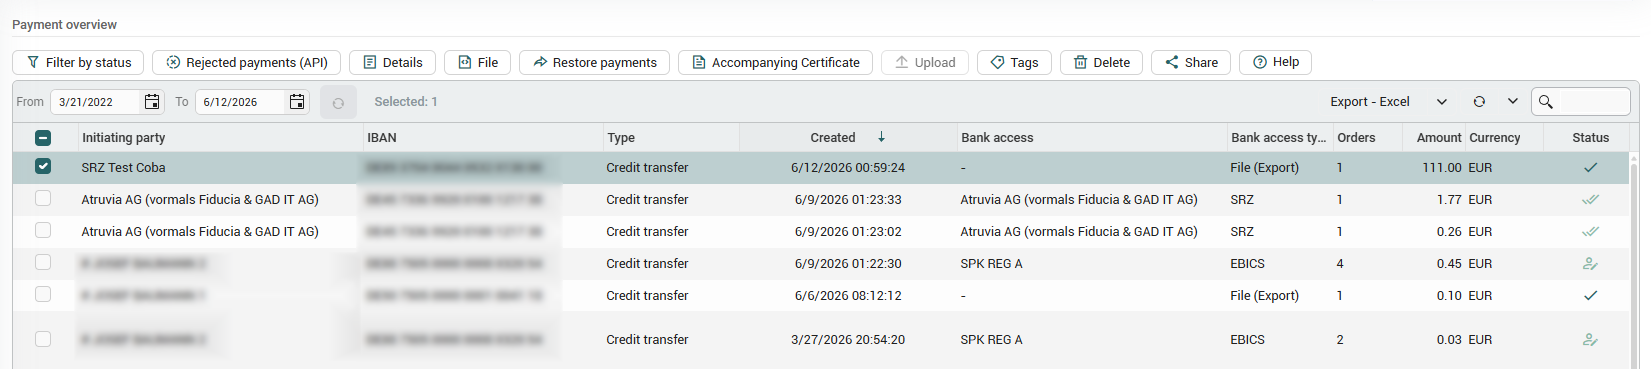Click status checkmark of 0.10 EUR row
Viewport: 1651px width, 369px height.
point(1590,295)
